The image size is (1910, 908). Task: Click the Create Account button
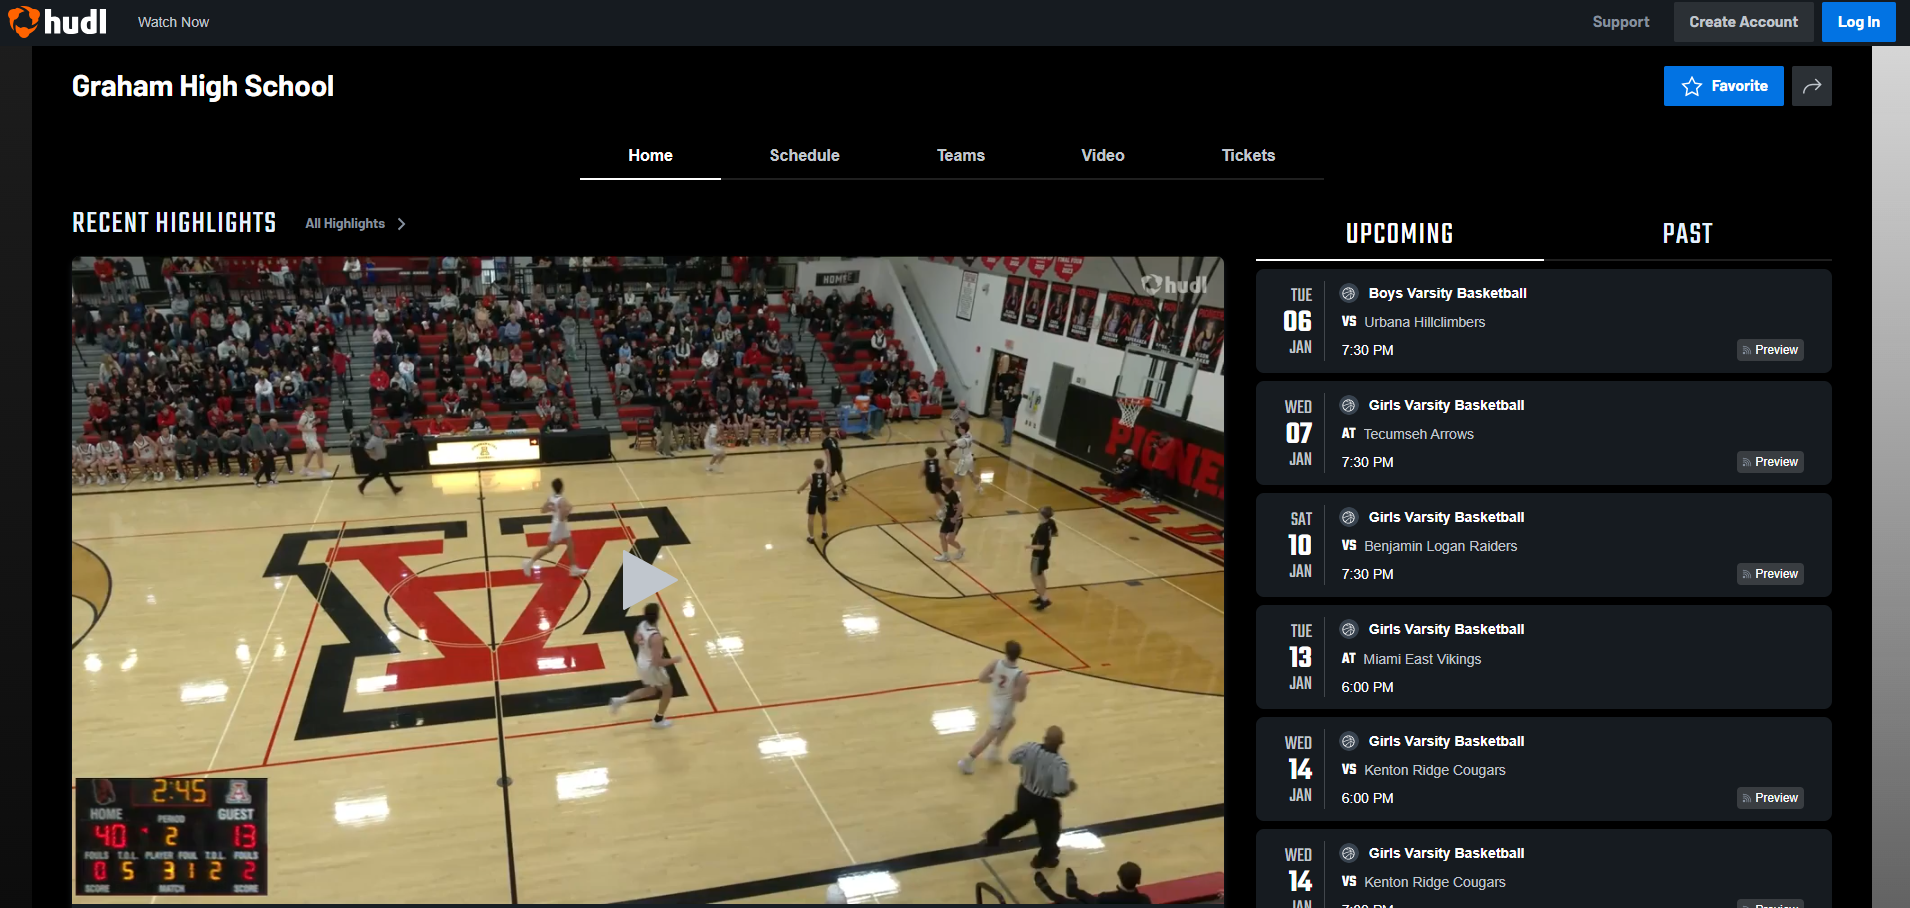(1743, 22)
